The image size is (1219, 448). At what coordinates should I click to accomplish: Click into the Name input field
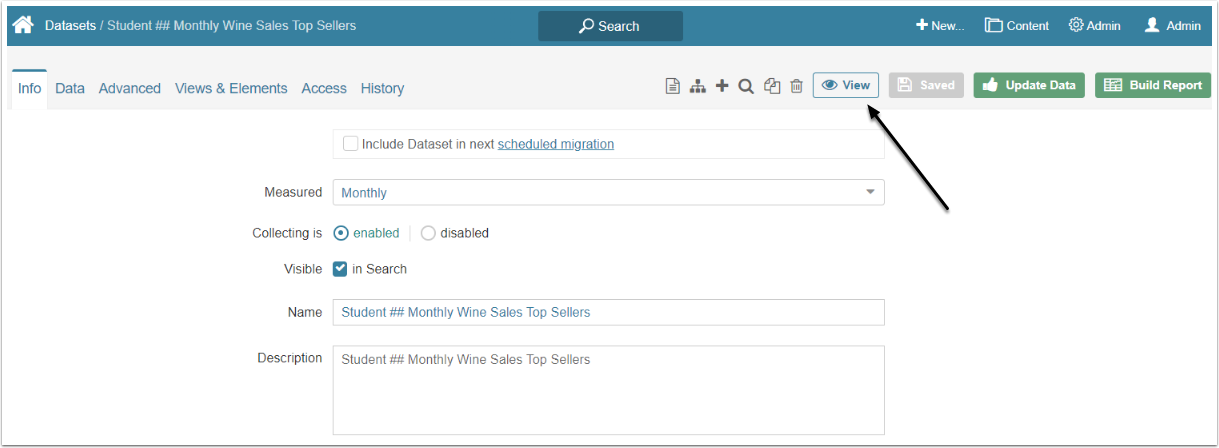tap(608, 312)
